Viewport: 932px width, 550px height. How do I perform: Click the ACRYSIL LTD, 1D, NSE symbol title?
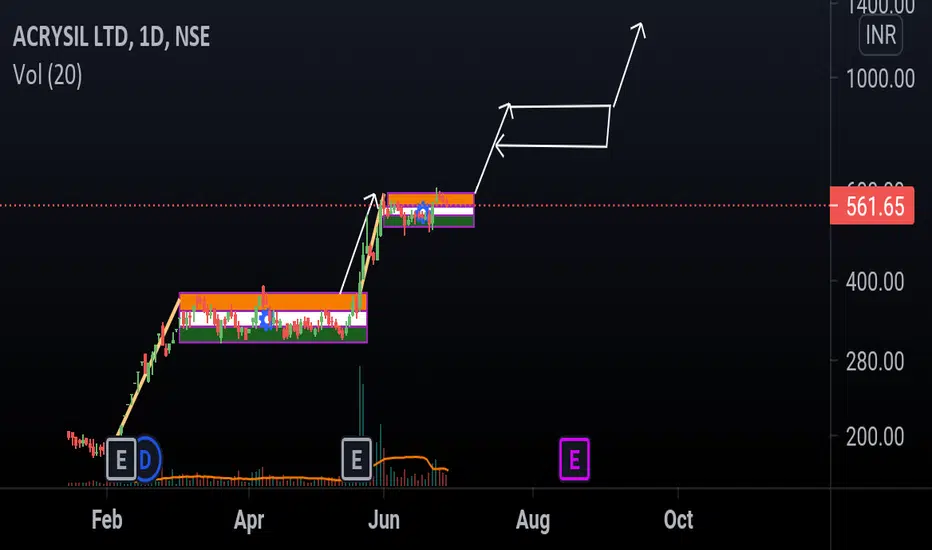(x=111, y=37)
